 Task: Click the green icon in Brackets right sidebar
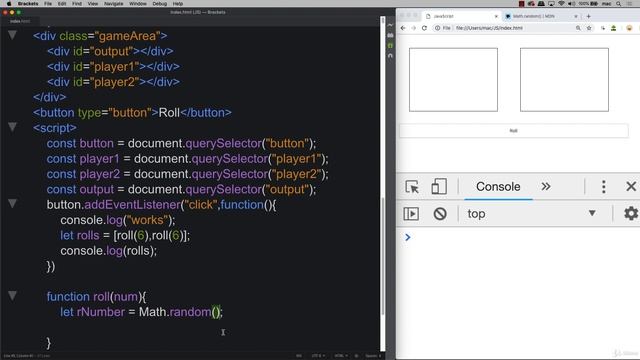[390, 45]
